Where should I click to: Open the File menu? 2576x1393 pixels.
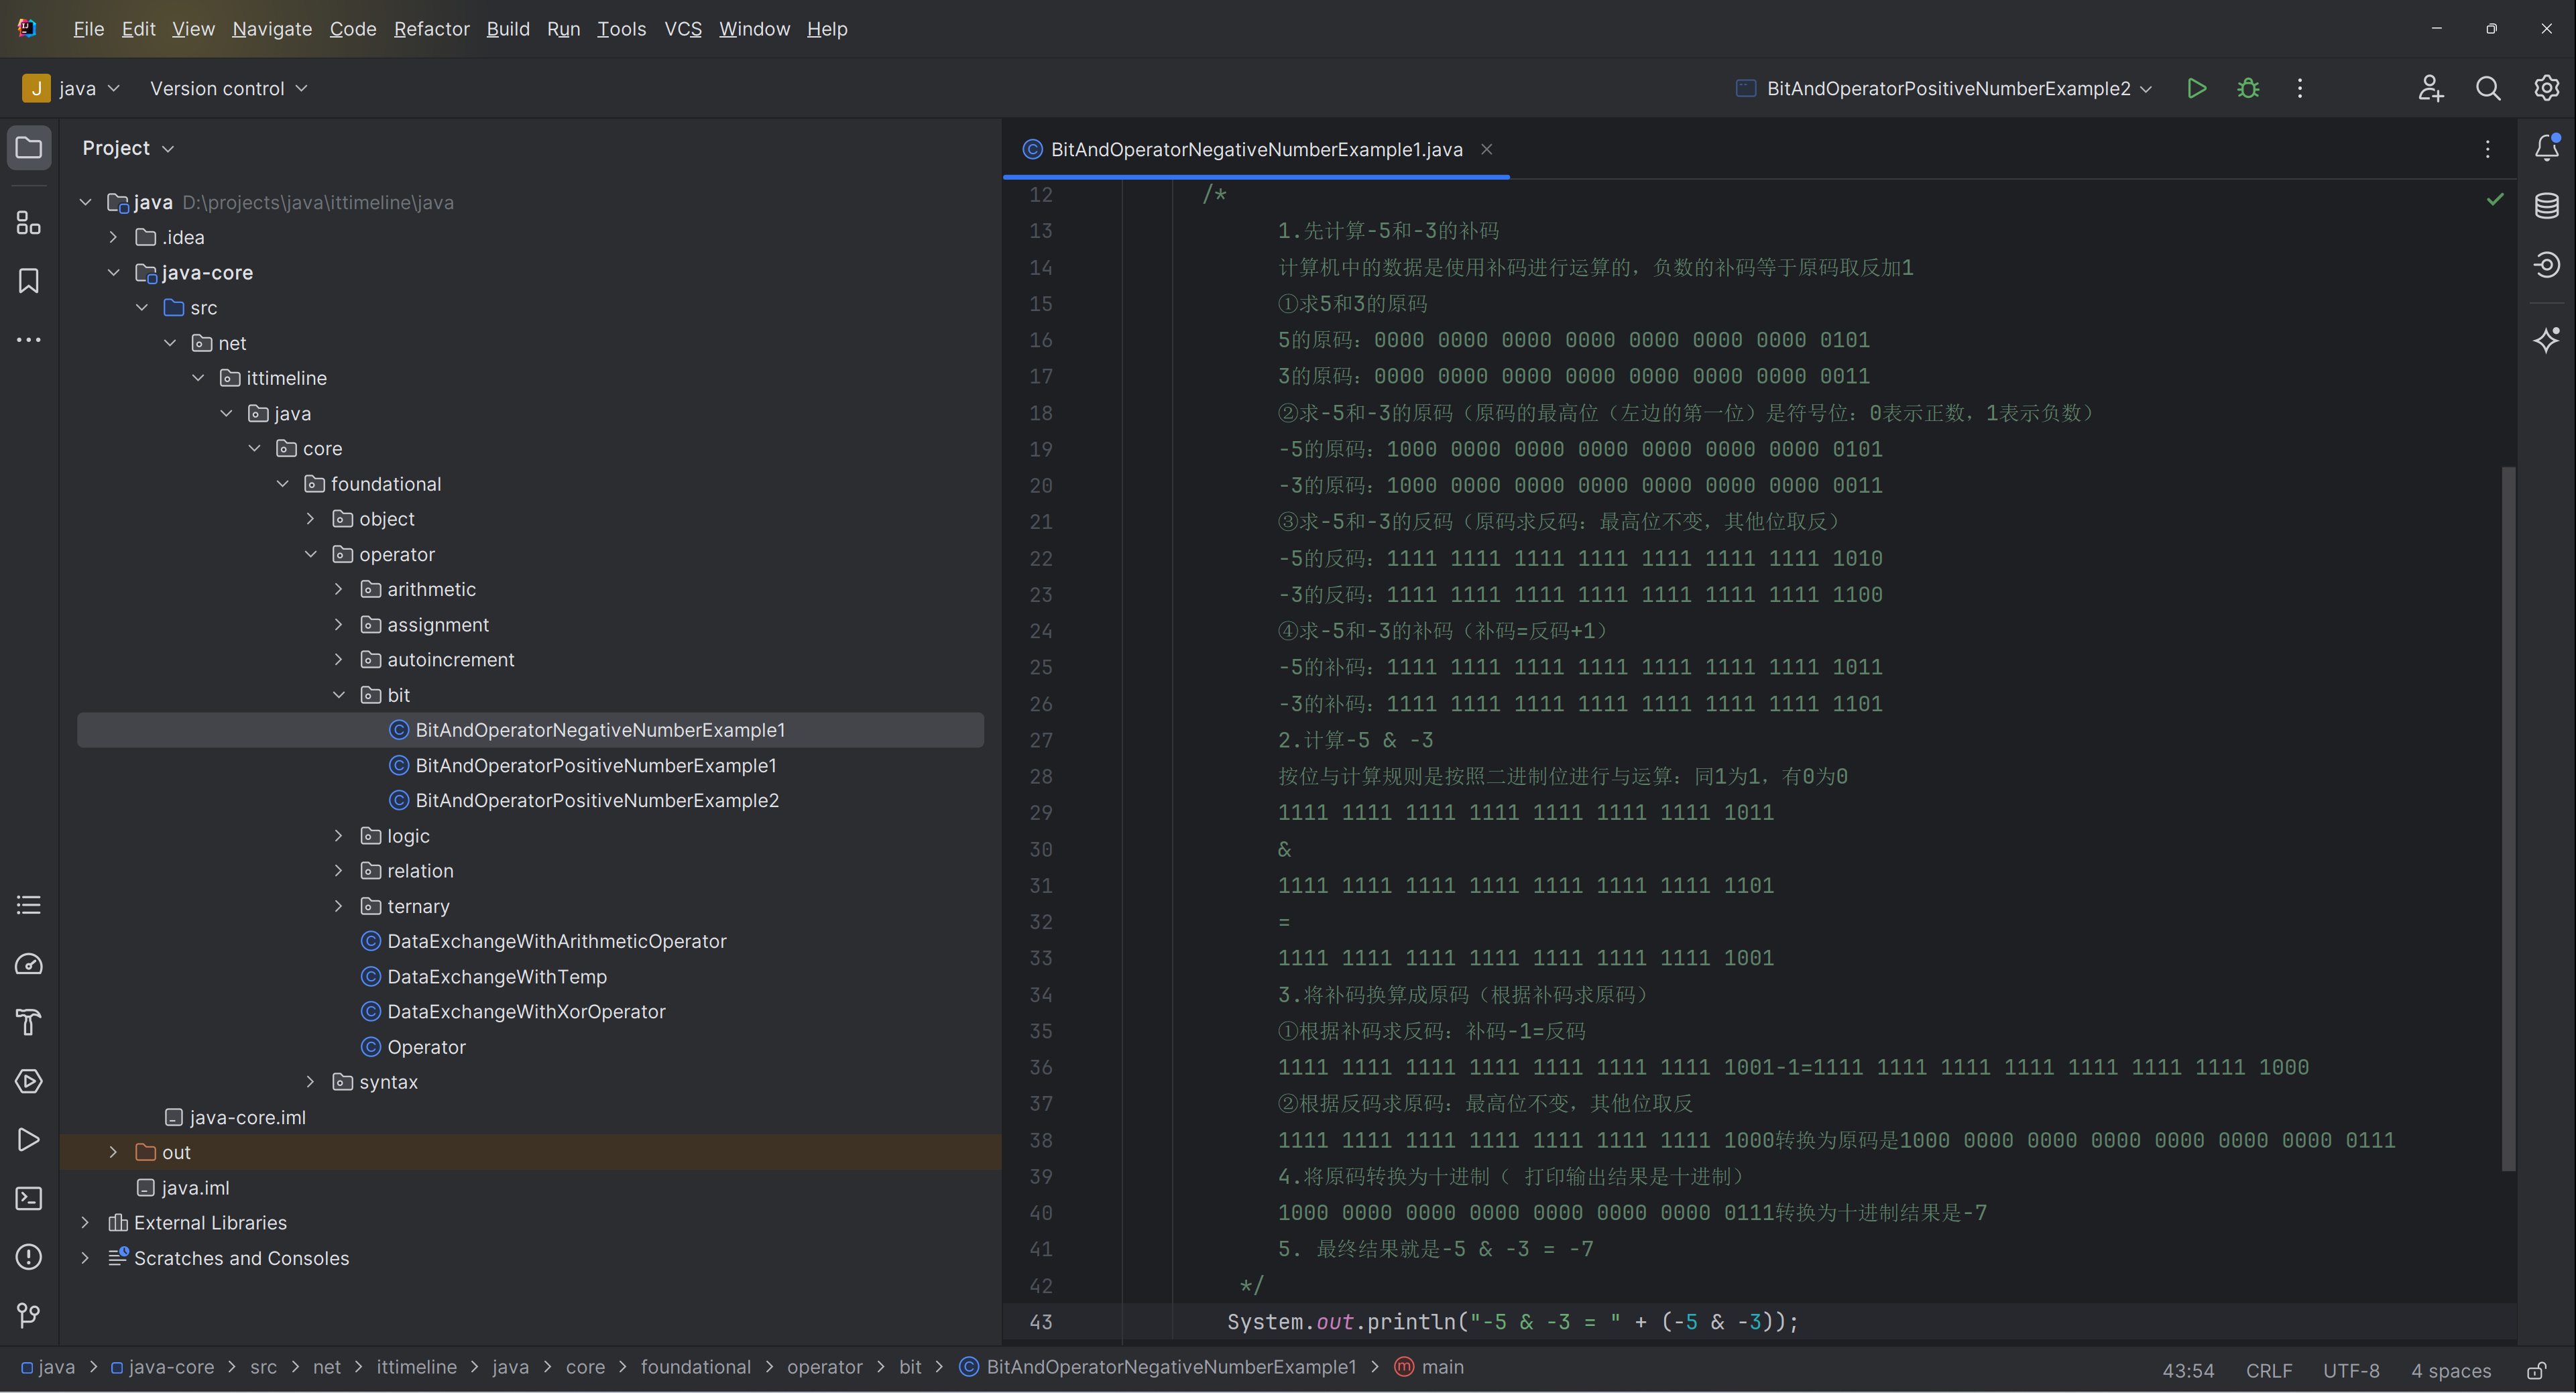[89, 29]
